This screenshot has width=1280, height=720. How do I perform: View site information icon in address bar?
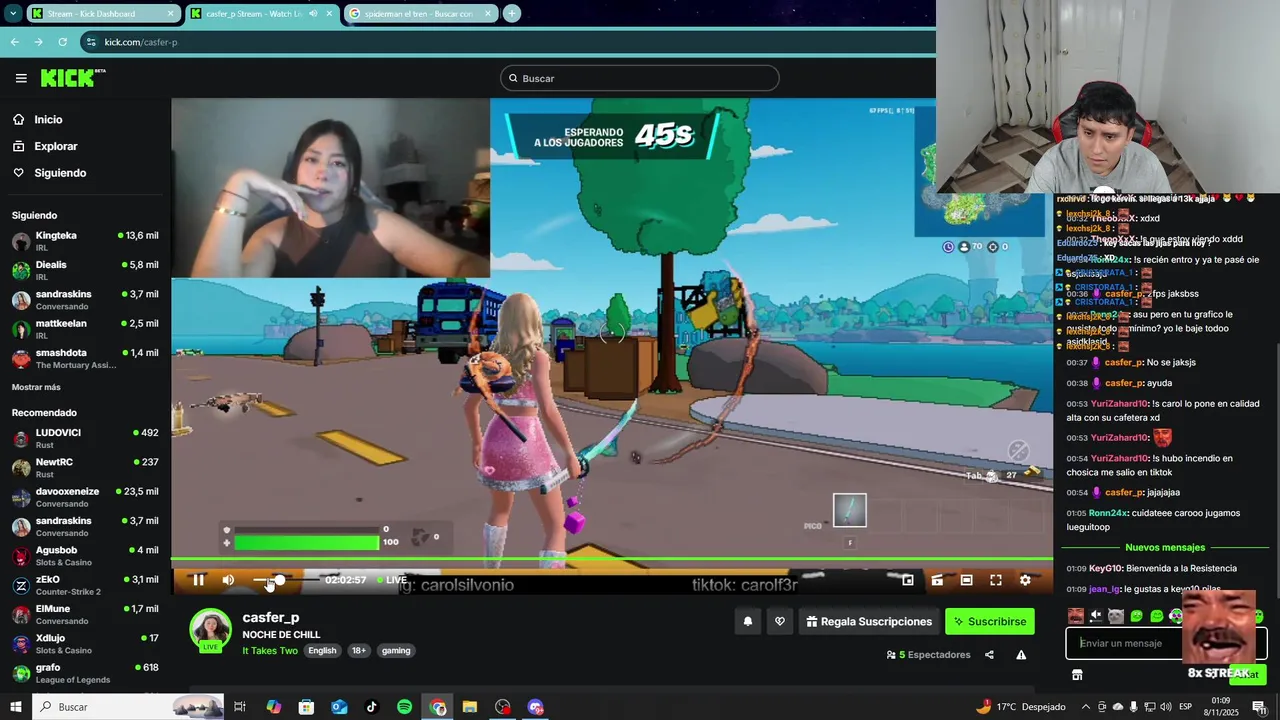91,42
